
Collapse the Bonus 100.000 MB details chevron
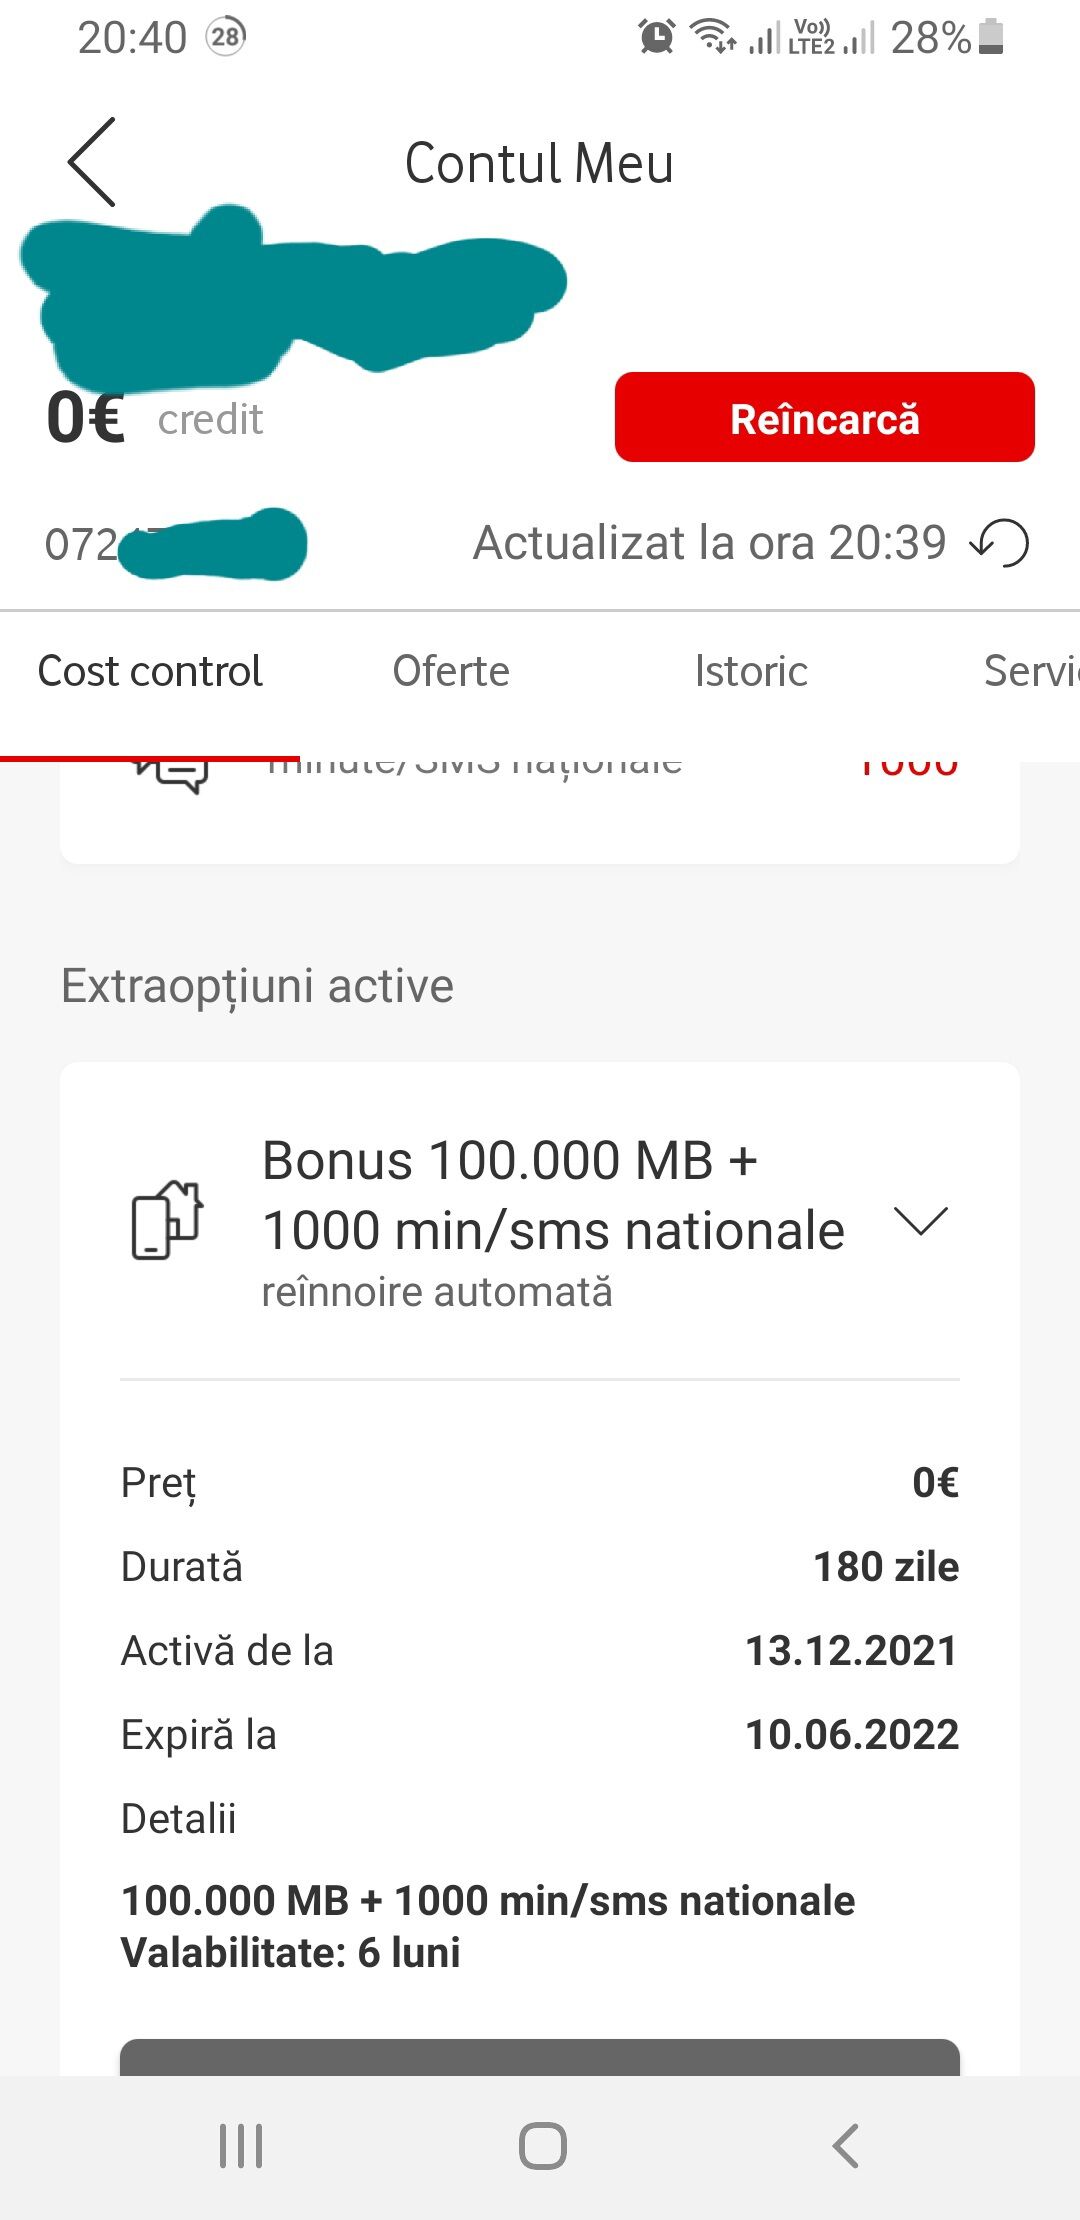point(920,1221)
